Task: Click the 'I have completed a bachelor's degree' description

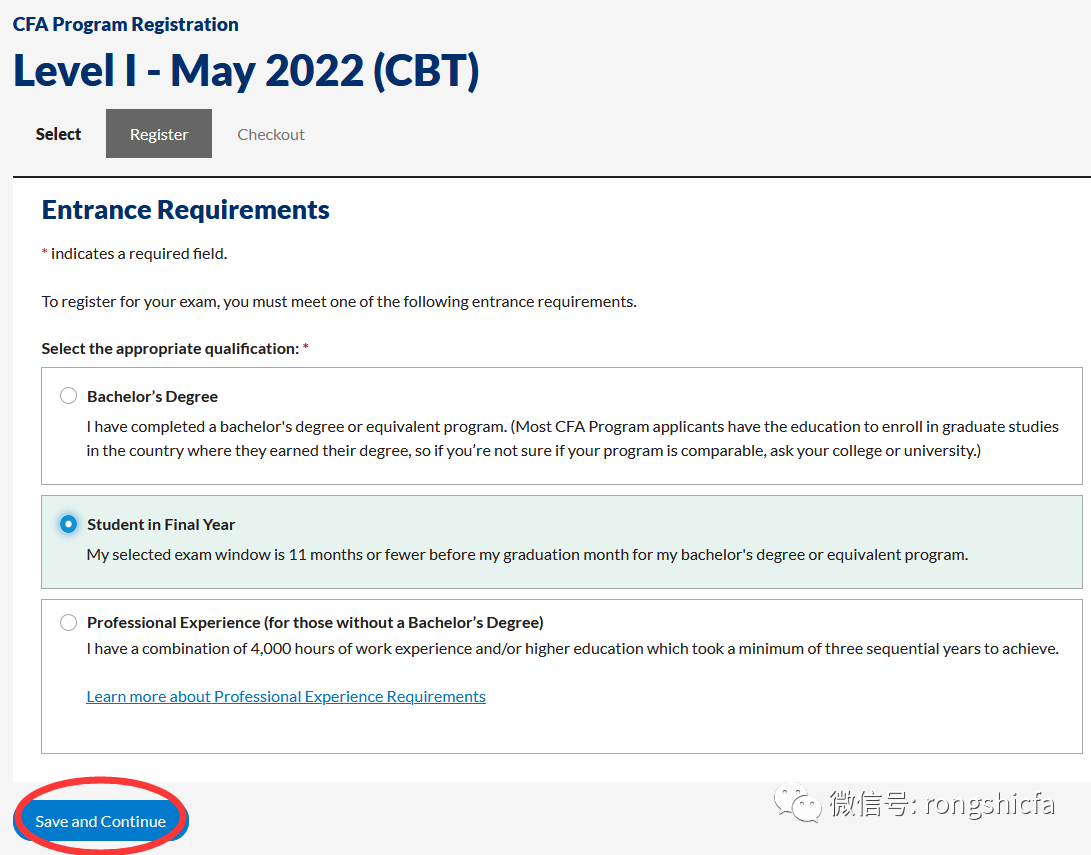Action: pos(573,438)
